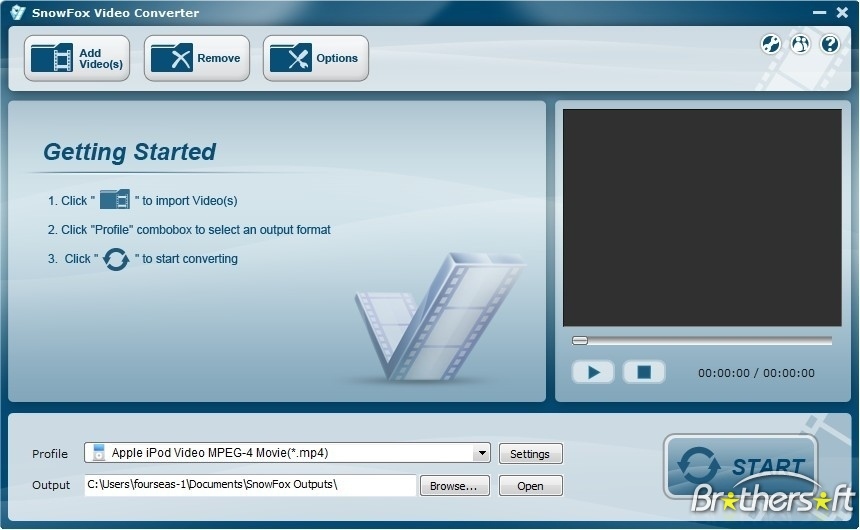Click the Getting Started heading
The height and width of the screenshot is (530, 860).
[129, 152]
